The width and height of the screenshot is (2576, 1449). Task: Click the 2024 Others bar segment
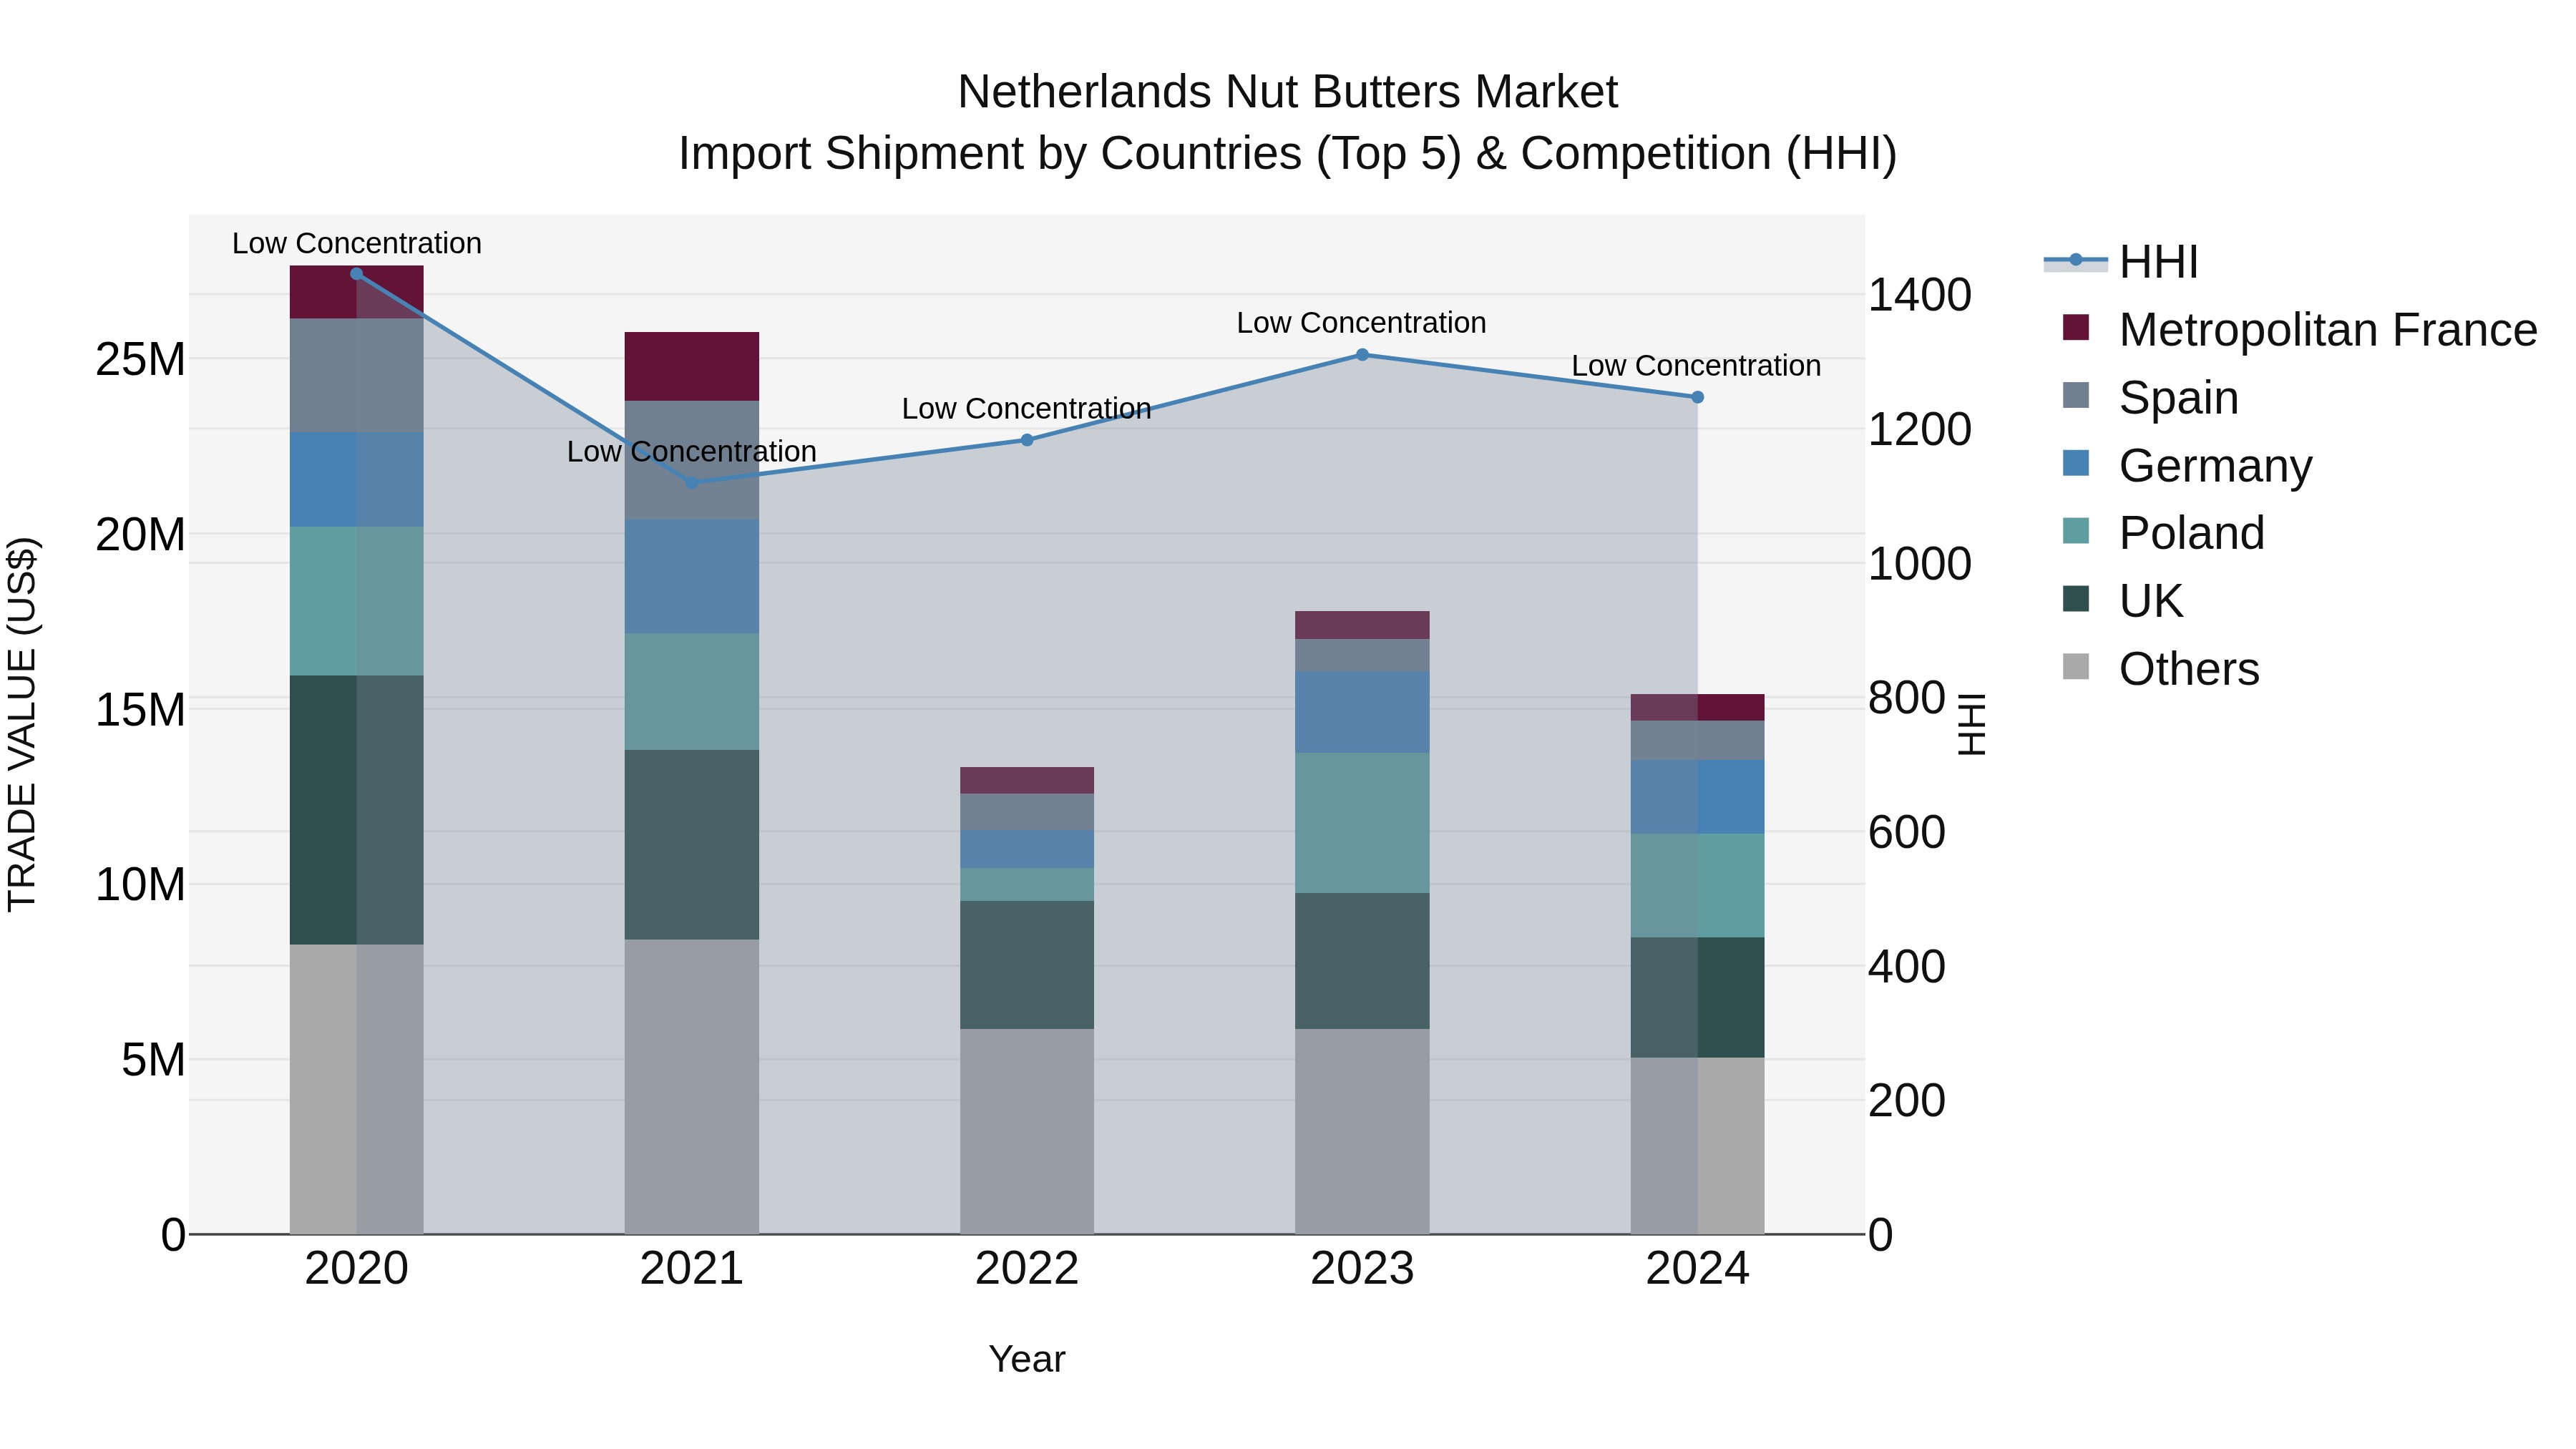[x=1697, y=1146]
